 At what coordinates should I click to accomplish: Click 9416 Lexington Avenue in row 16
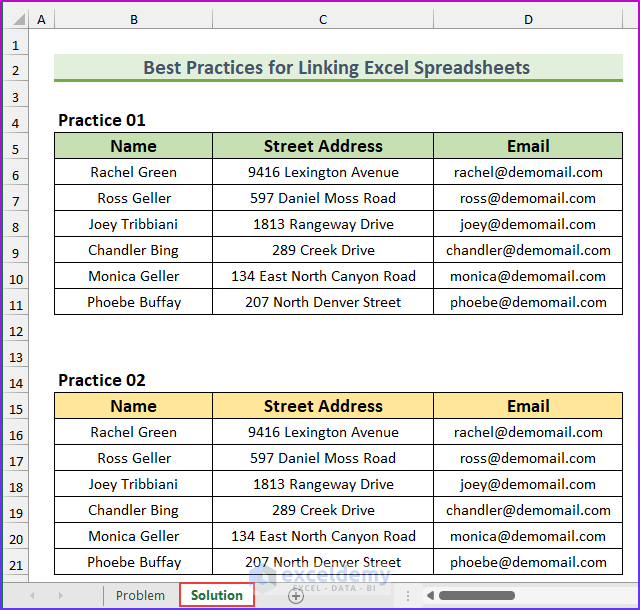pyautogui.click(x=323, y=432)
